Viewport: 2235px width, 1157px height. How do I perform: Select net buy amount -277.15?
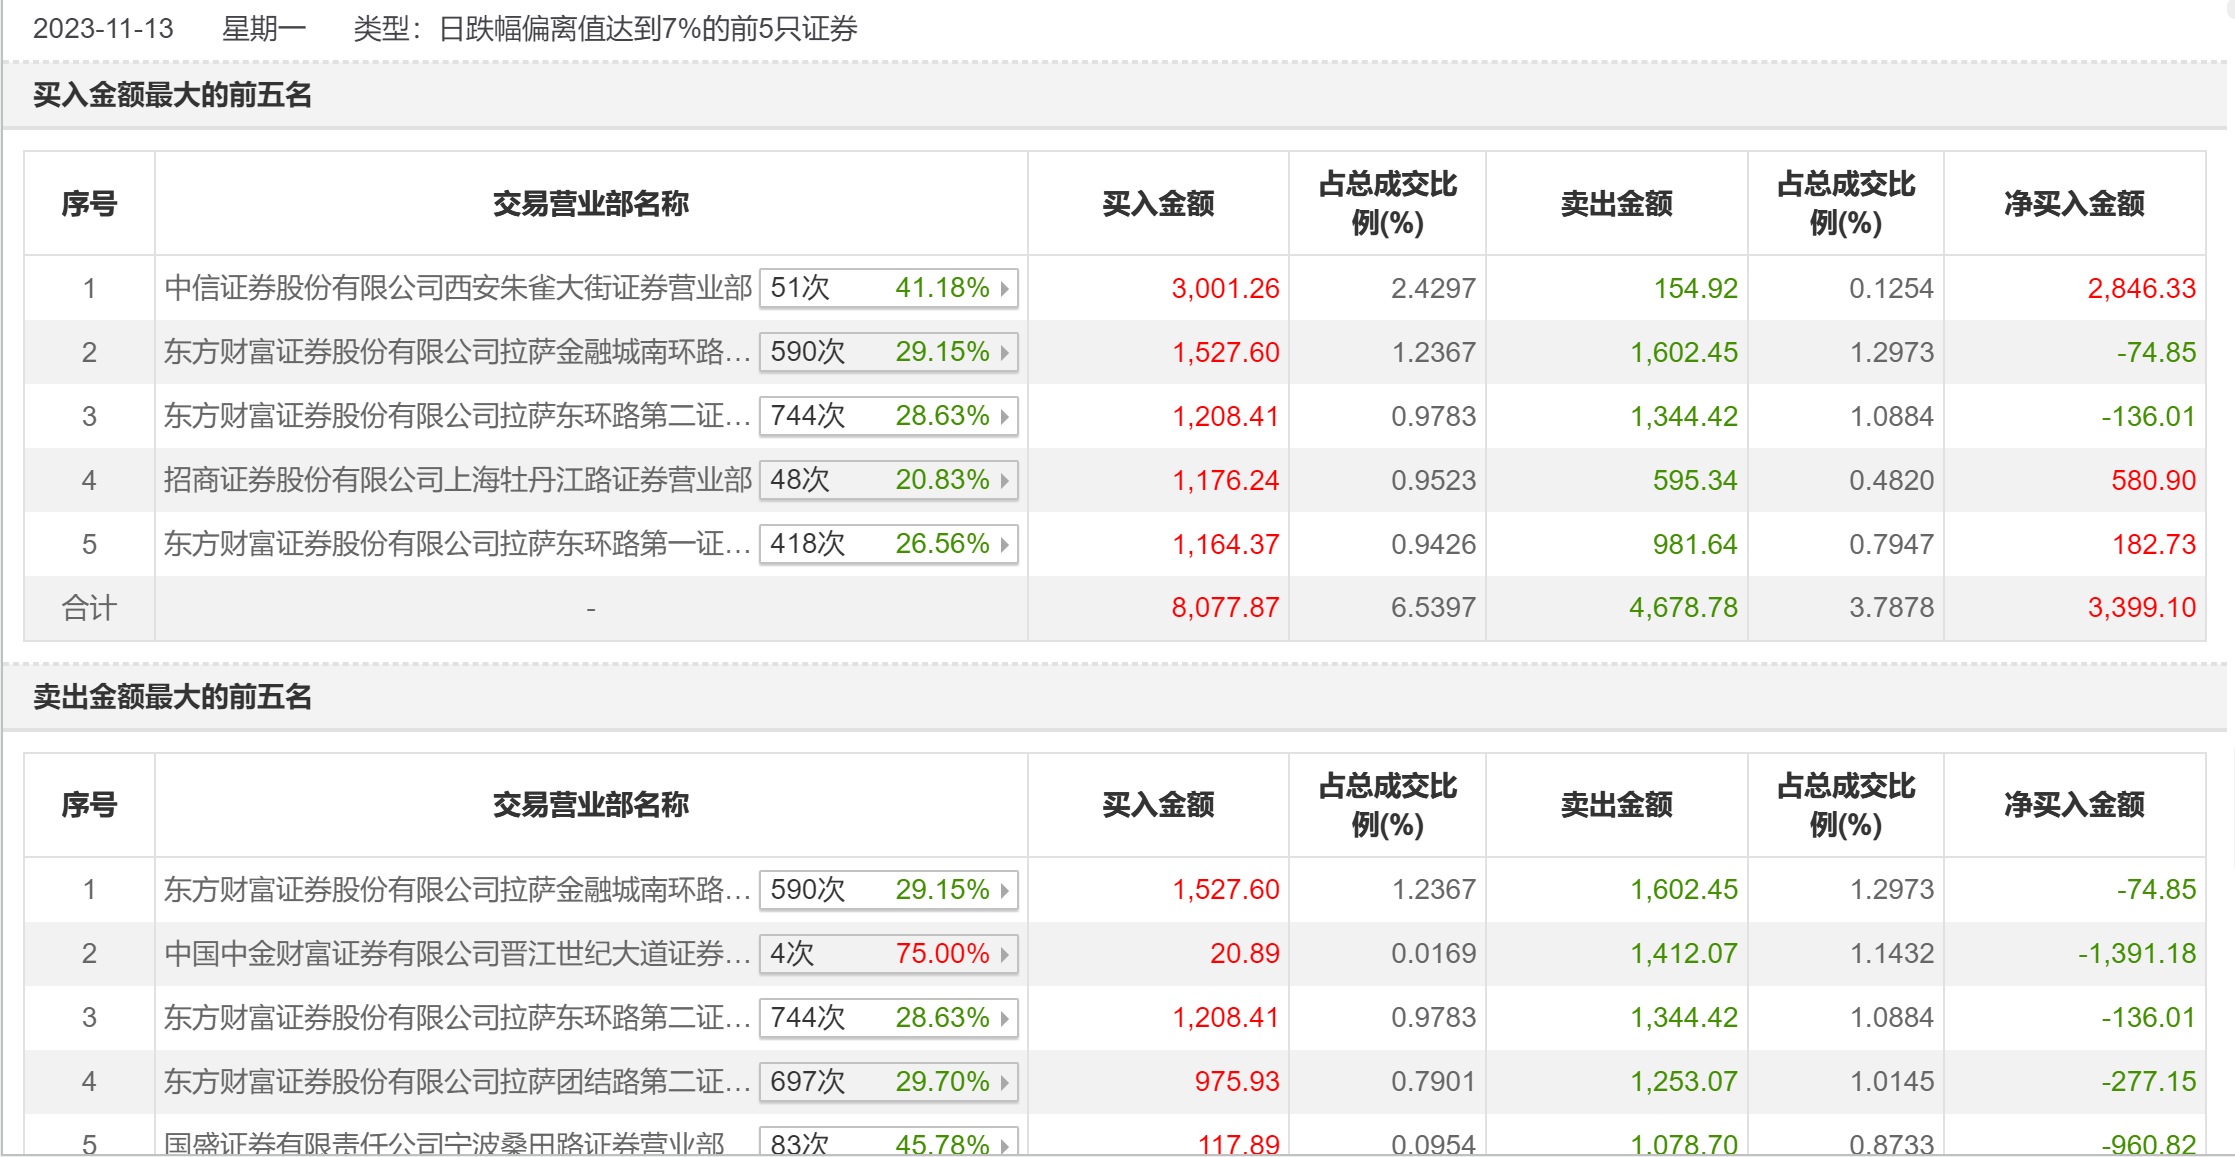[x=2148, y=1082]
